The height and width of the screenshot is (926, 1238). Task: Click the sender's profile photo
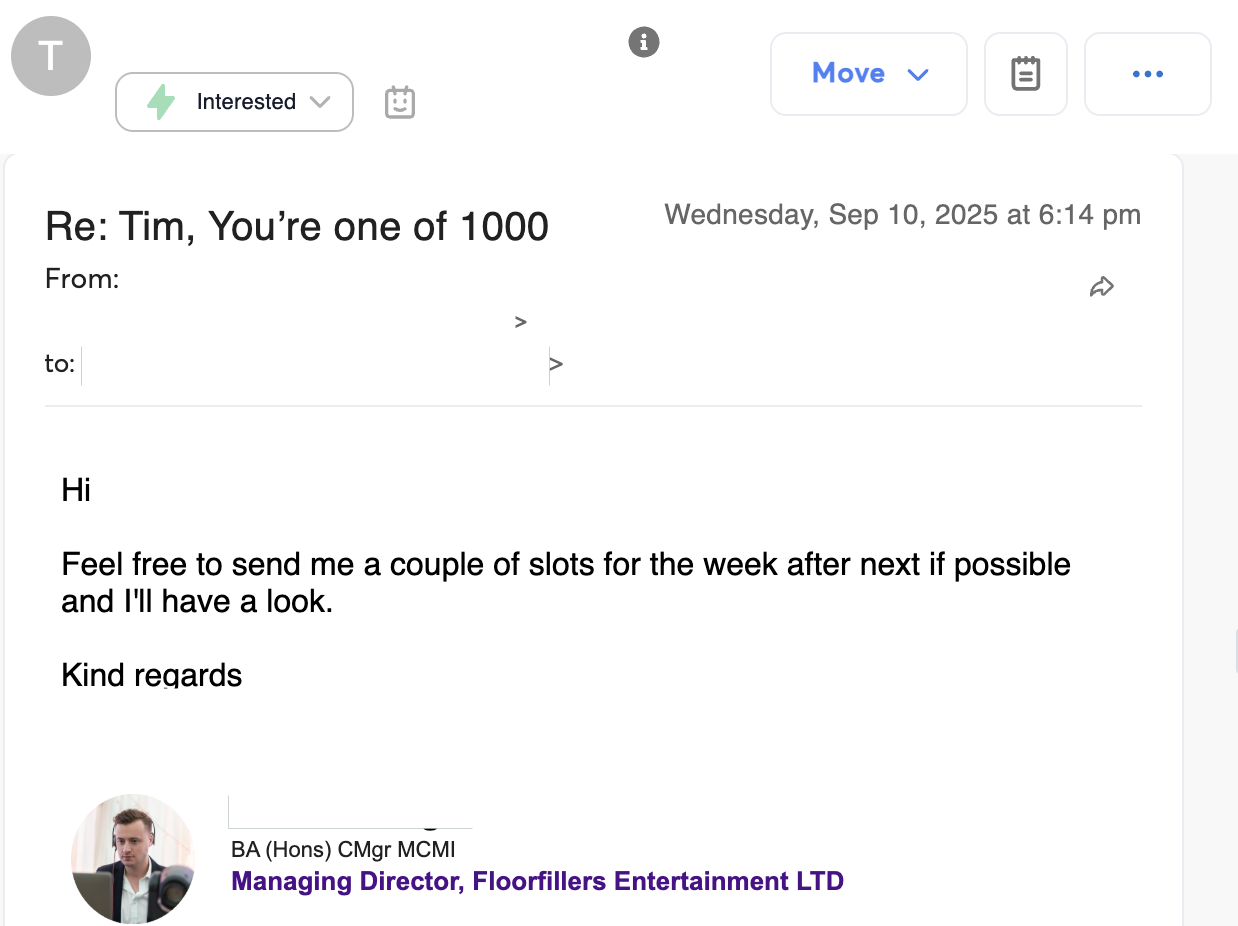[132, 858]
